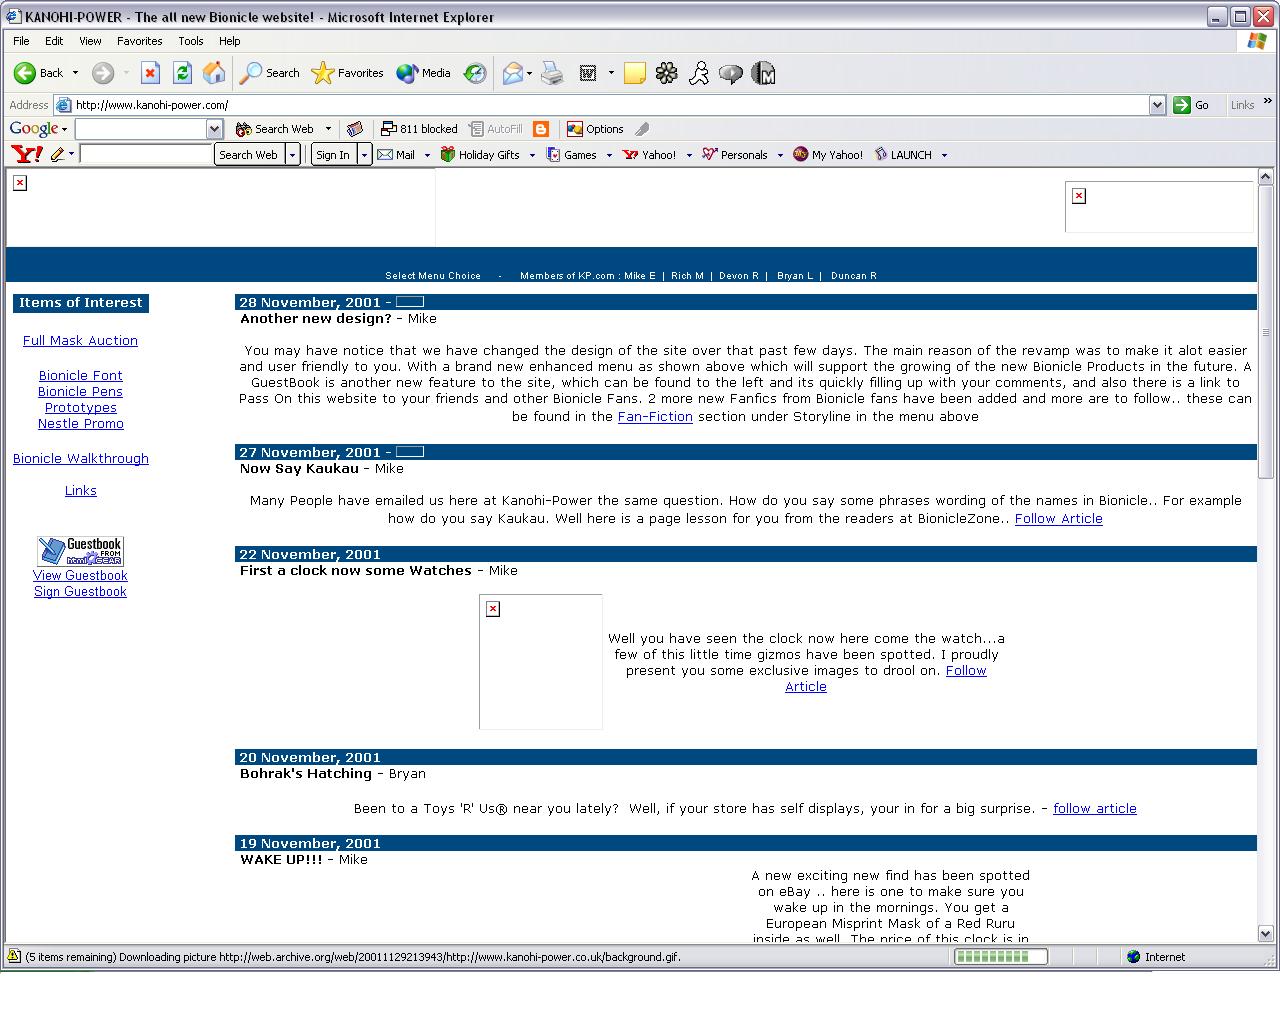Open the Nestle Promo link
The image size is (1280, 1024).
tap(81, 423)
